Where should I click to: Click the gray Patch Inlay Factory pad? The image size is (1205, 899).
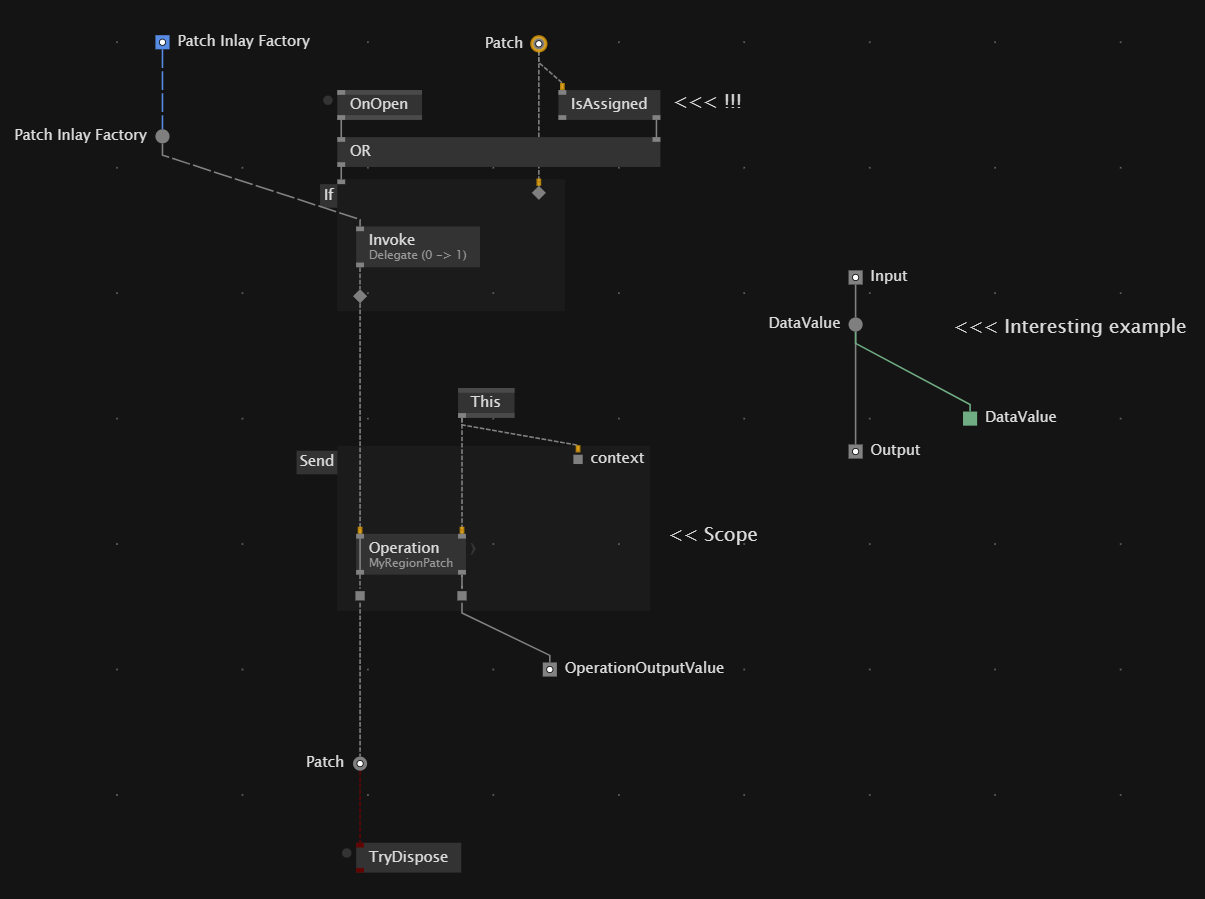tap(162, 136)
